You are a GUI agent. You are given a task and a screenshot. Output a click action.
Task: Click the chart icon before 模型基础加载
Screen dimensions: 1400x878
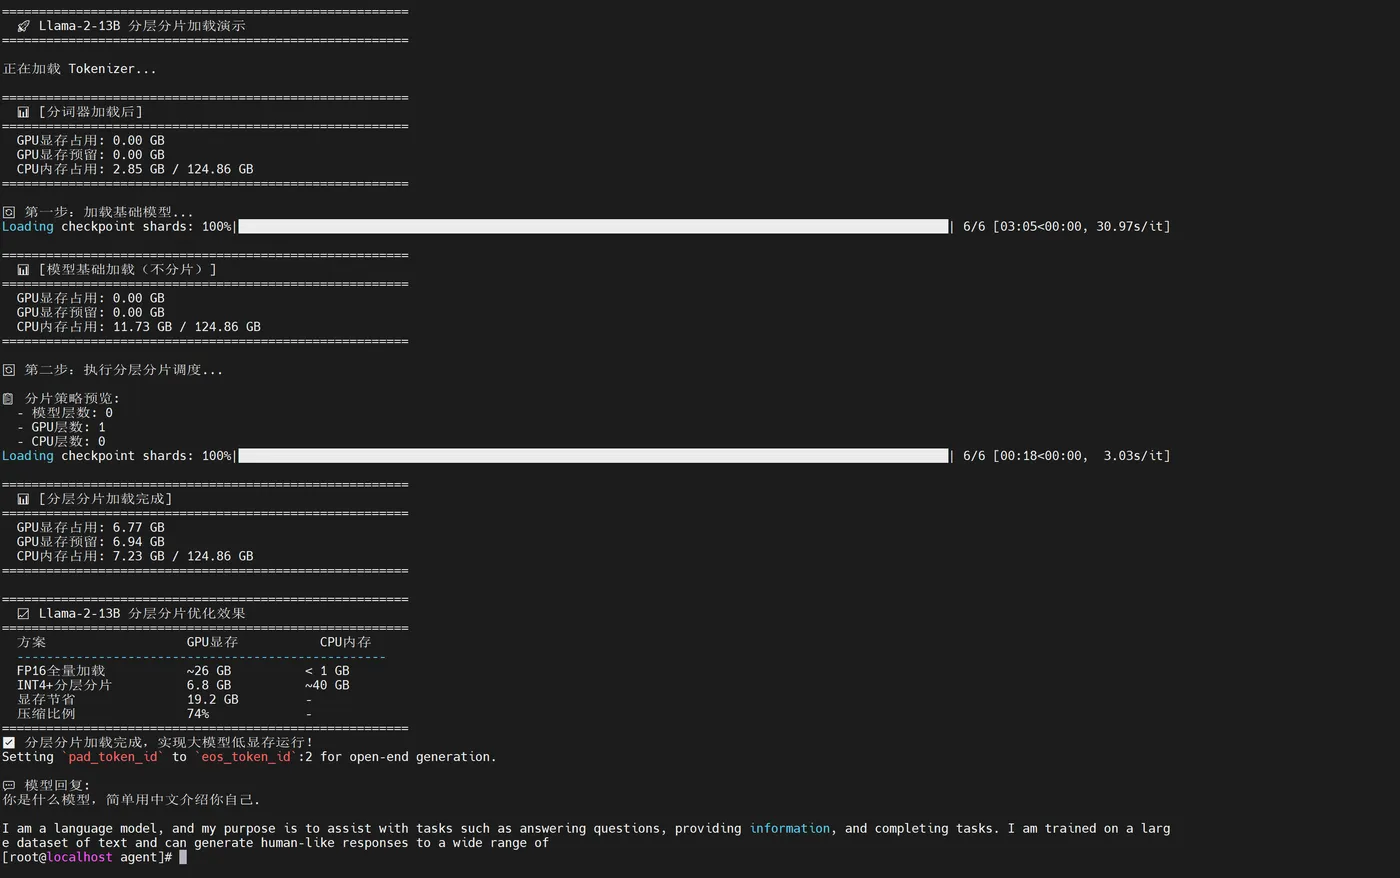[23, 270]
